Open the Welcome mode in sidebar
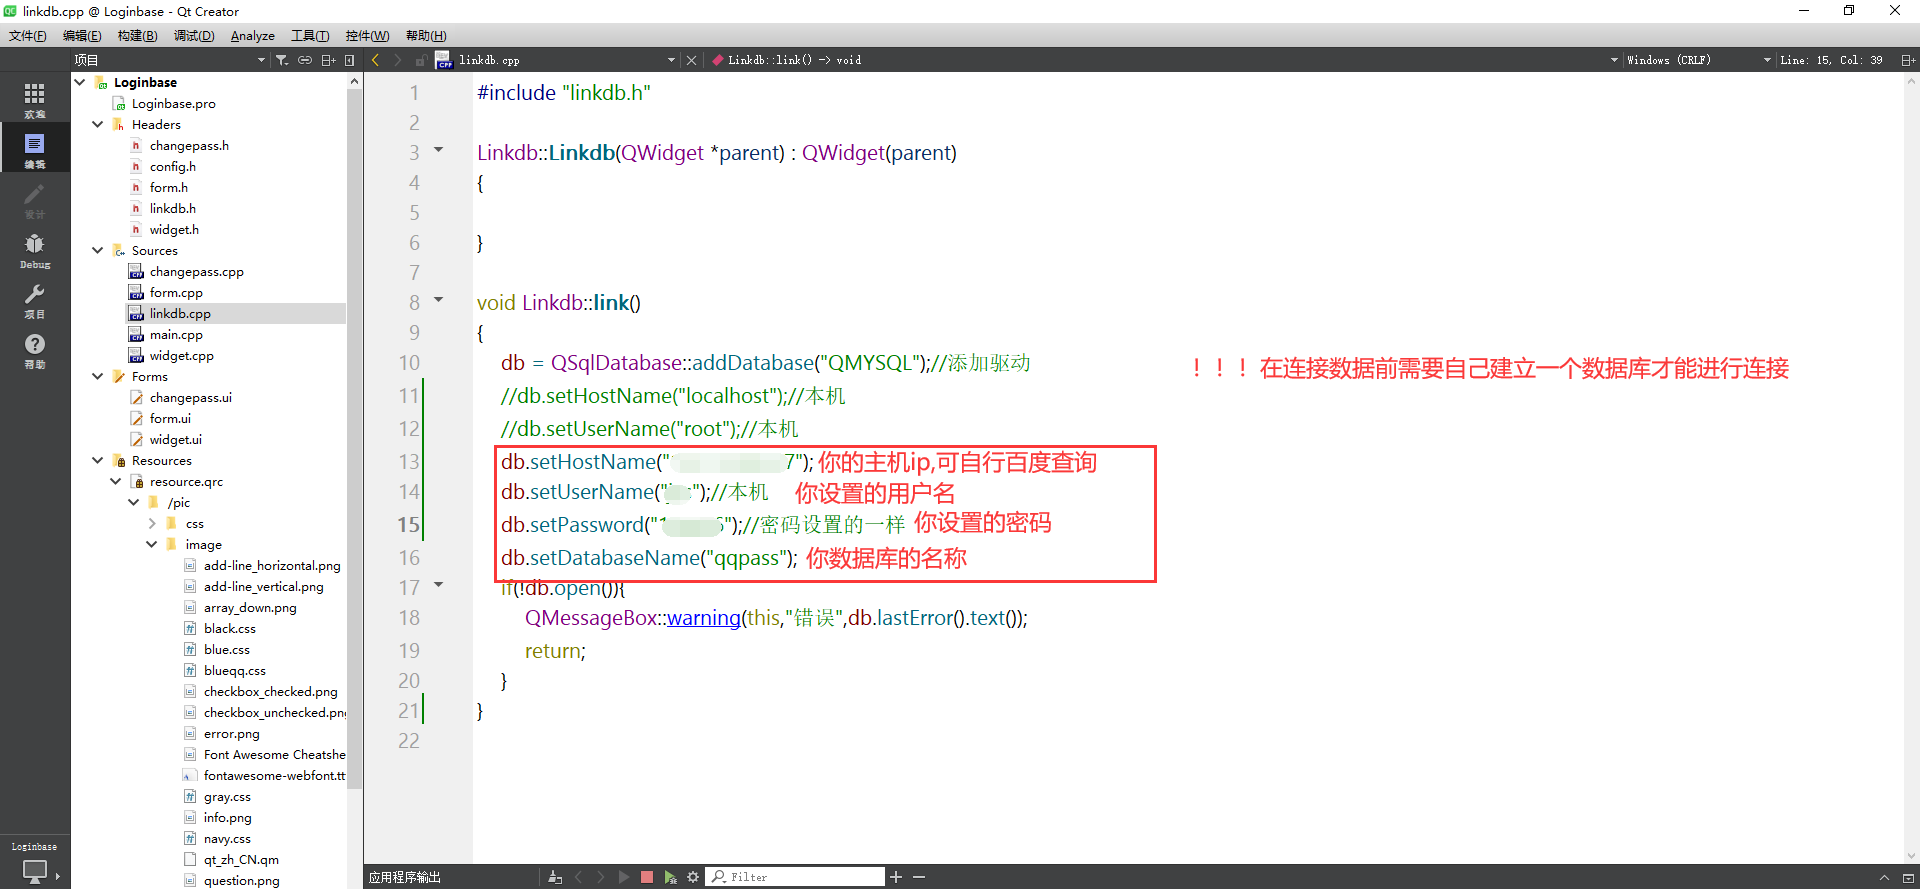The width and height of the screenshot is (1920, 889). [x=34, y=98]
